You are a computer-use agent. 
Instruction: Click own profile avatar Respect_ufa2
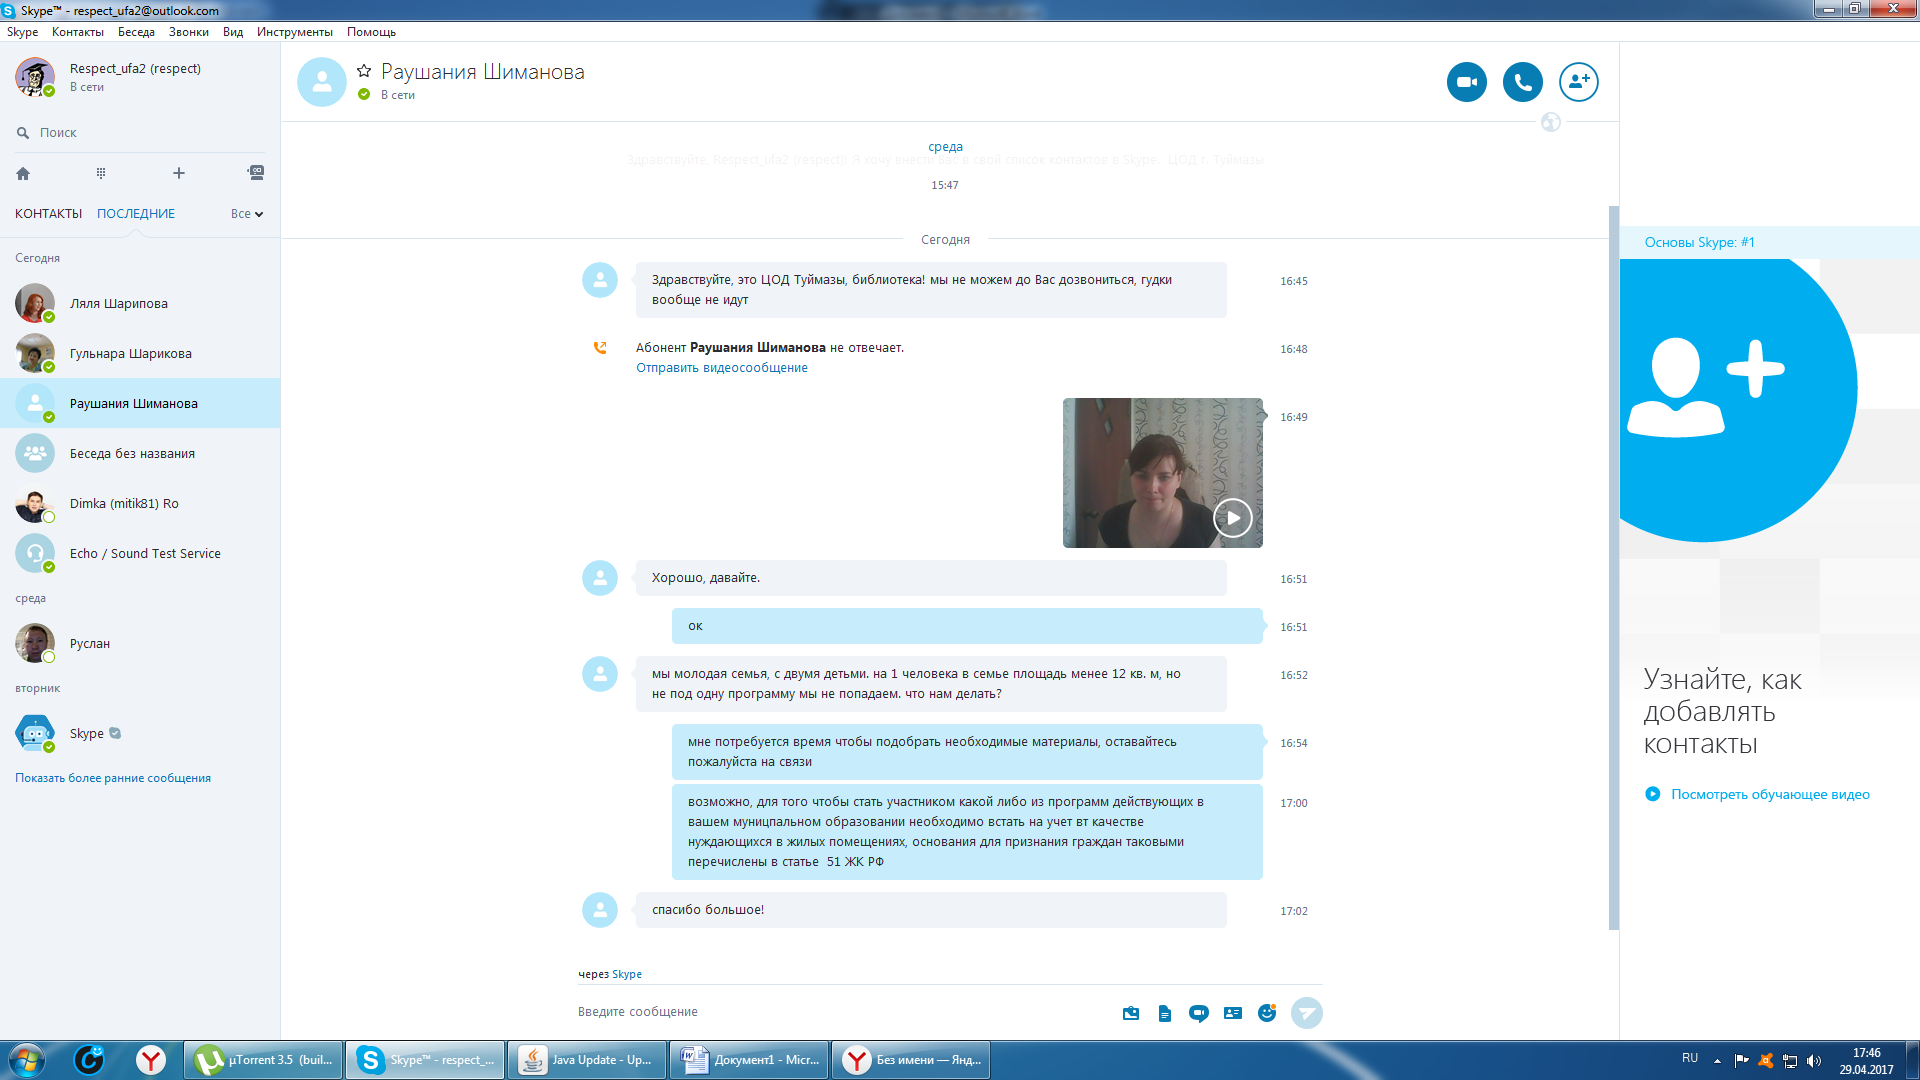tap(35, 77)
